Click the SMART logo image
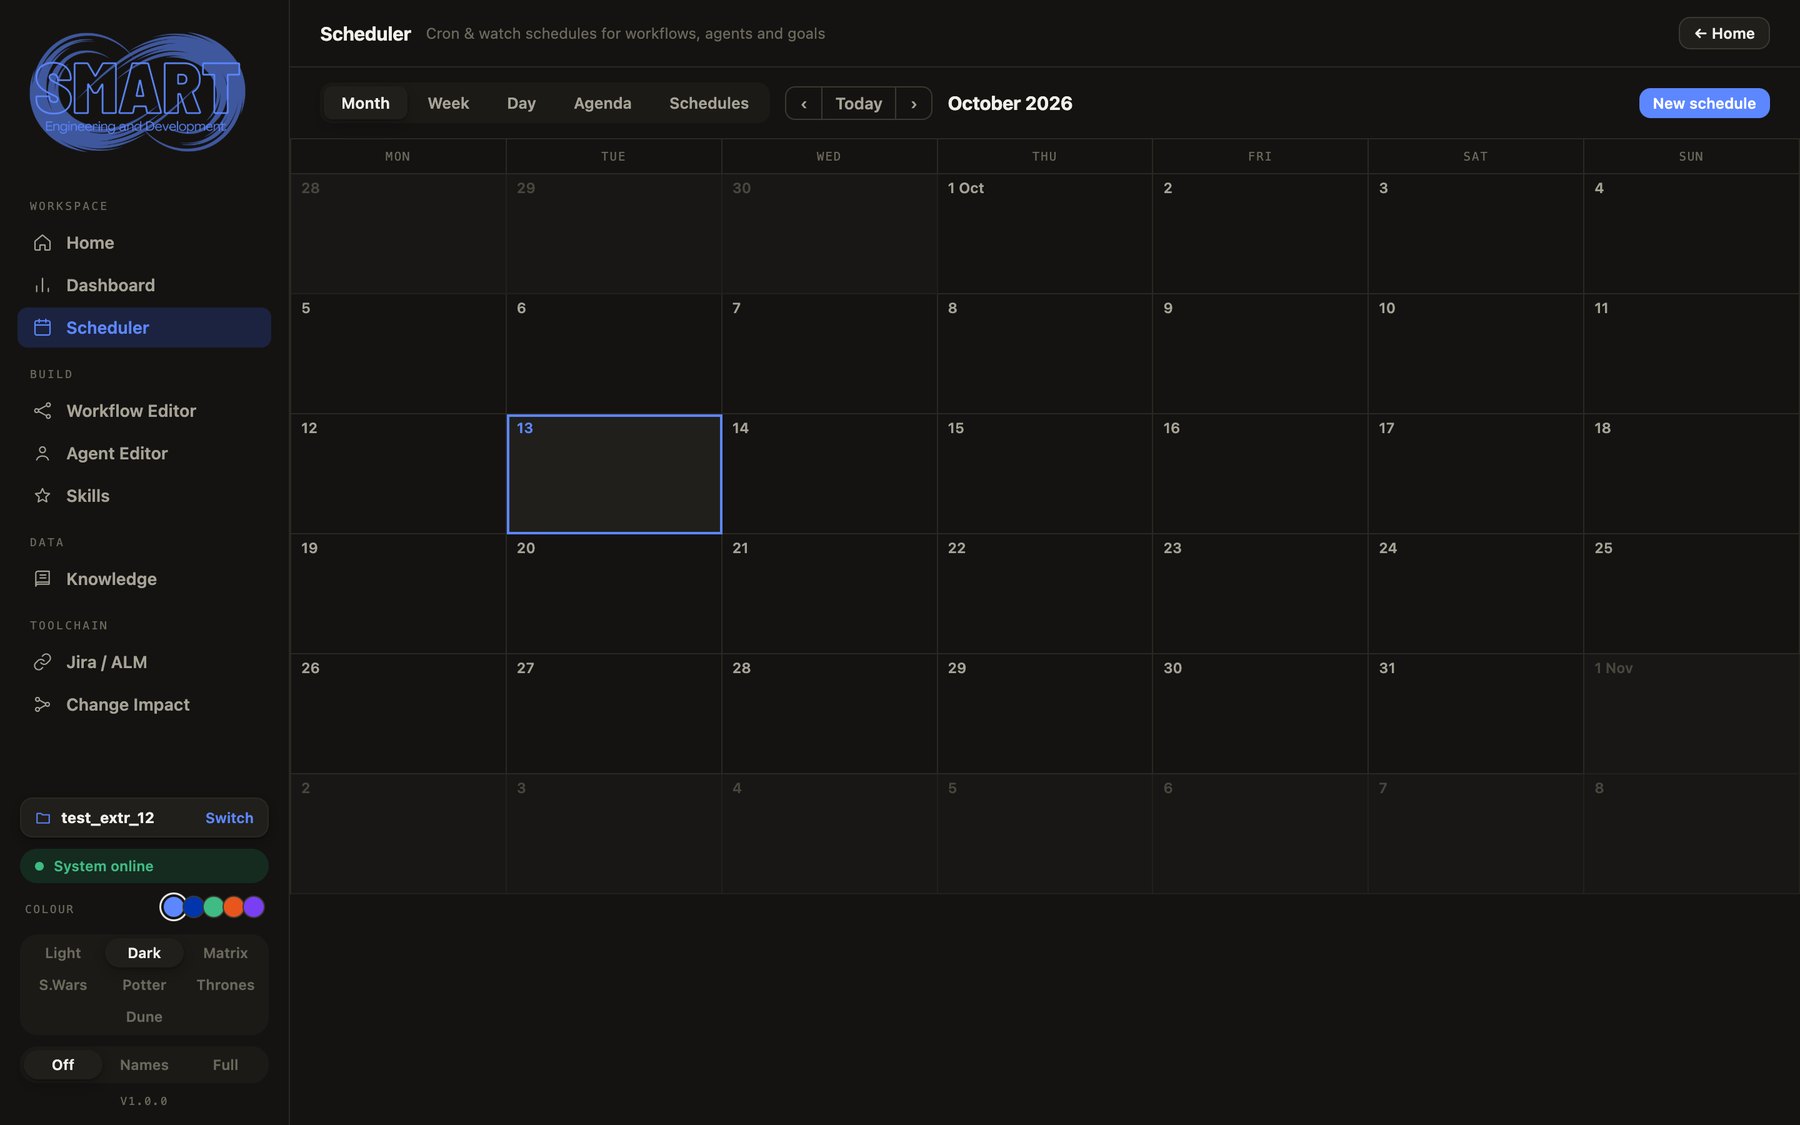Image resolution: width=1800 pixels, height=1125 pixels. click(138, 92)
